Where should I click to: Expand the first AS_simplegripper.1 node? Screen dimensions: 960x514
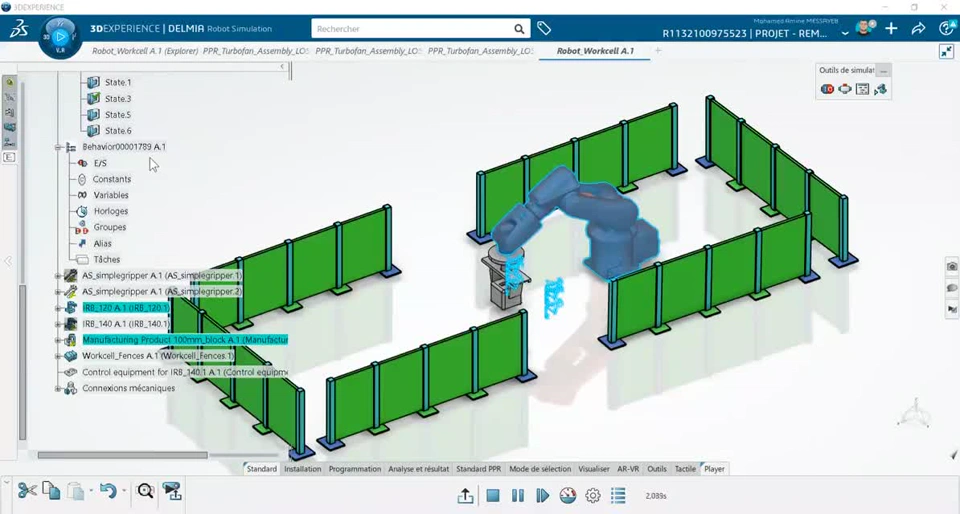pyautogui.click(x=58, y=276)
